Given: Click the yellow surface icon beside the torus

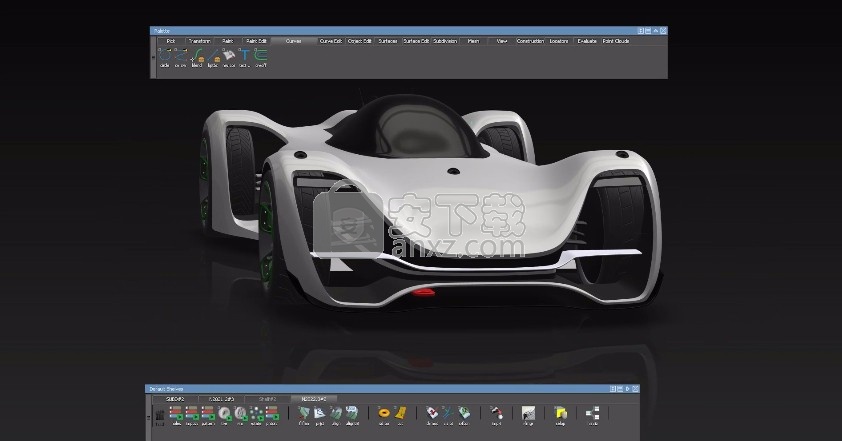Looking at the screenshot, I should [x=400, y=413].
